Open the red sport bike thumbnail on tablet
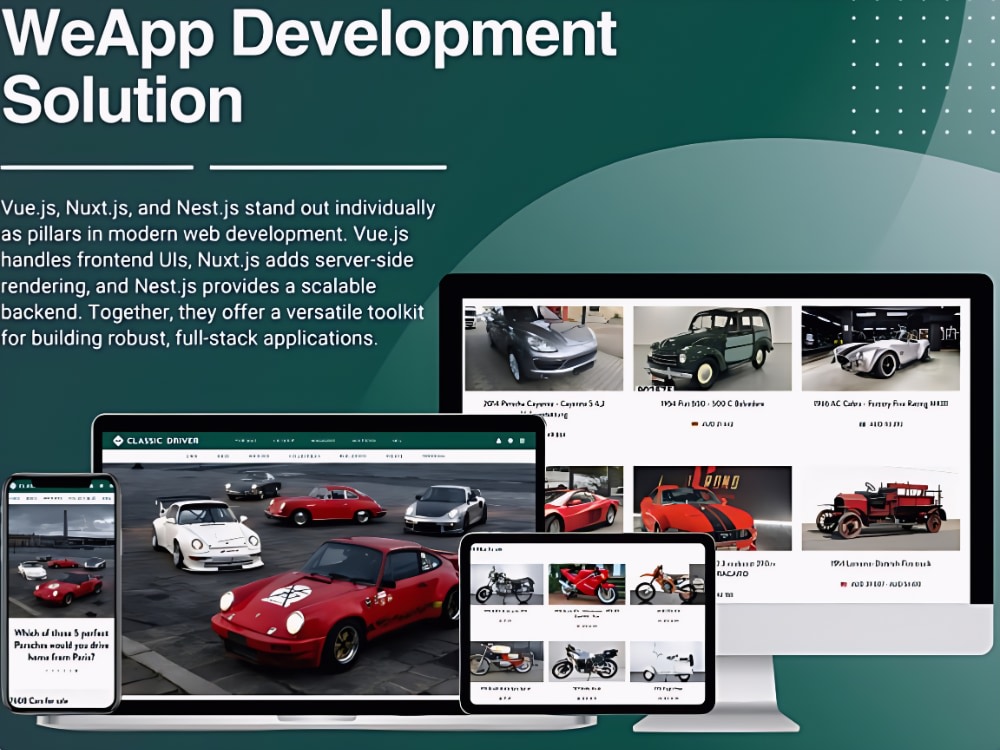Screen dimensions: 1000x750 click(x=587, y=584)
